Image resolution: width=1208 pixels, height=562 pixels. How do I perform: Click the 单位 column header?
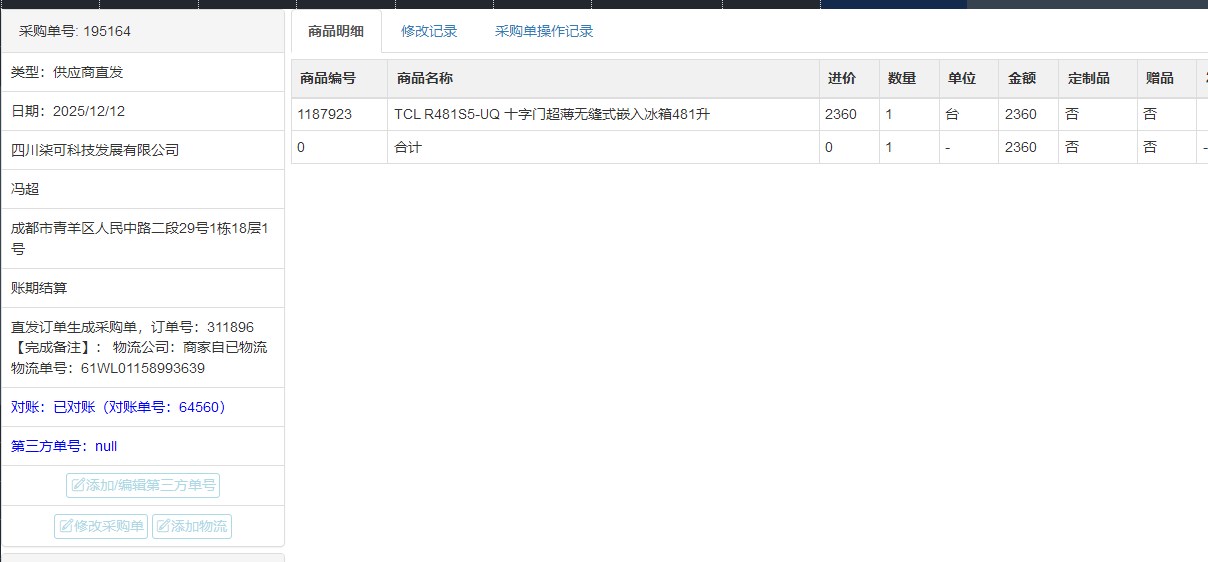(x=961, y=79)
